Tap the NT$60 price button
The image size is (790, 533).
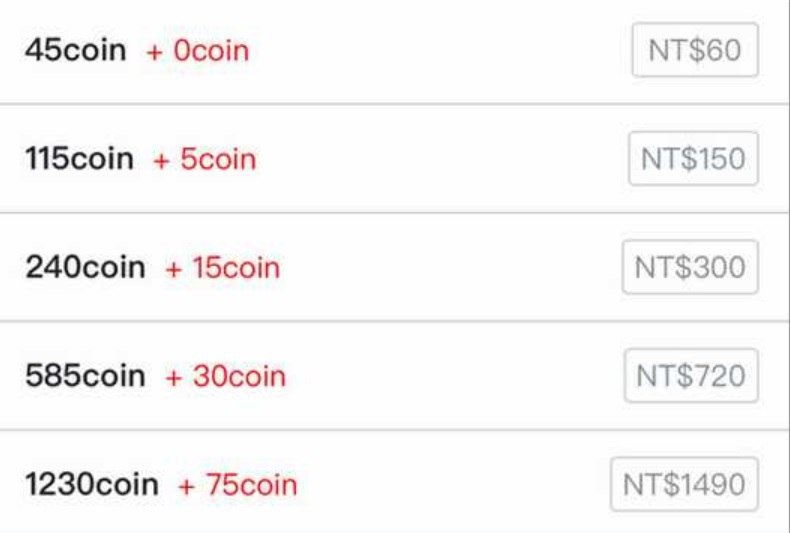695,50
